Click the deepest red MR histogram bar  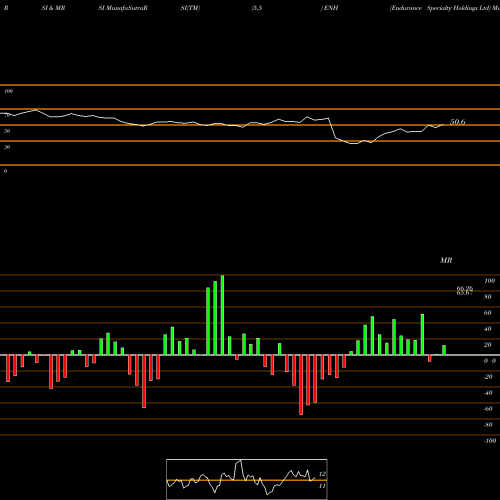301,385
